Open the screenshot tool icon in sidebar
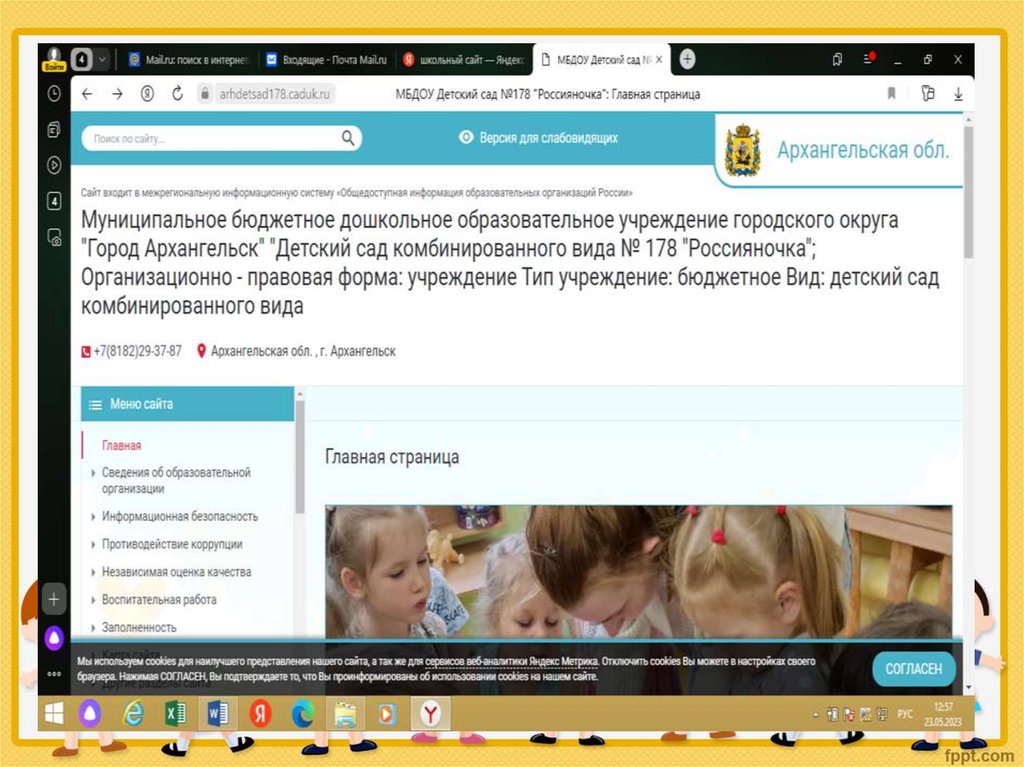 pos(54,237)
